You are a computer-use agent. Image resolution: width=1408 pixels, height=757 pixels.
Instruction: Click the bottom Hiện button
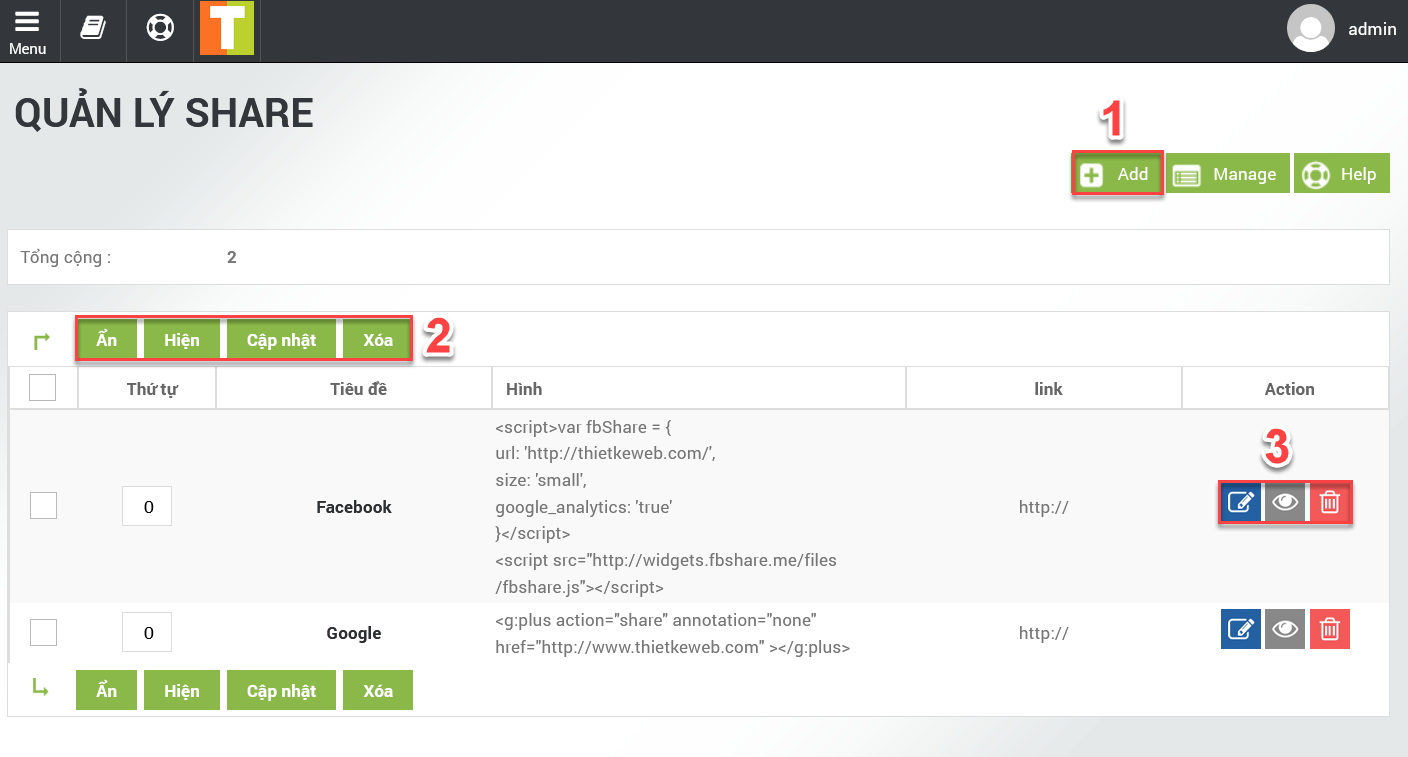182,691
